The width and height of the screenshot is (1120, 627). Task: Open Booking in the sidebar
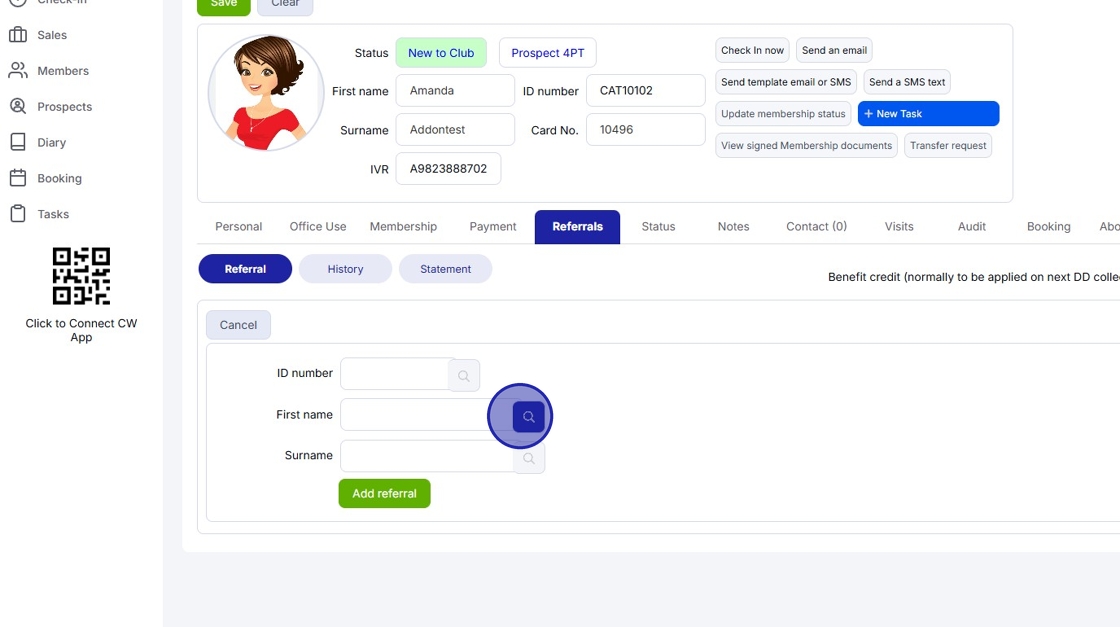(x=59, y=178)
